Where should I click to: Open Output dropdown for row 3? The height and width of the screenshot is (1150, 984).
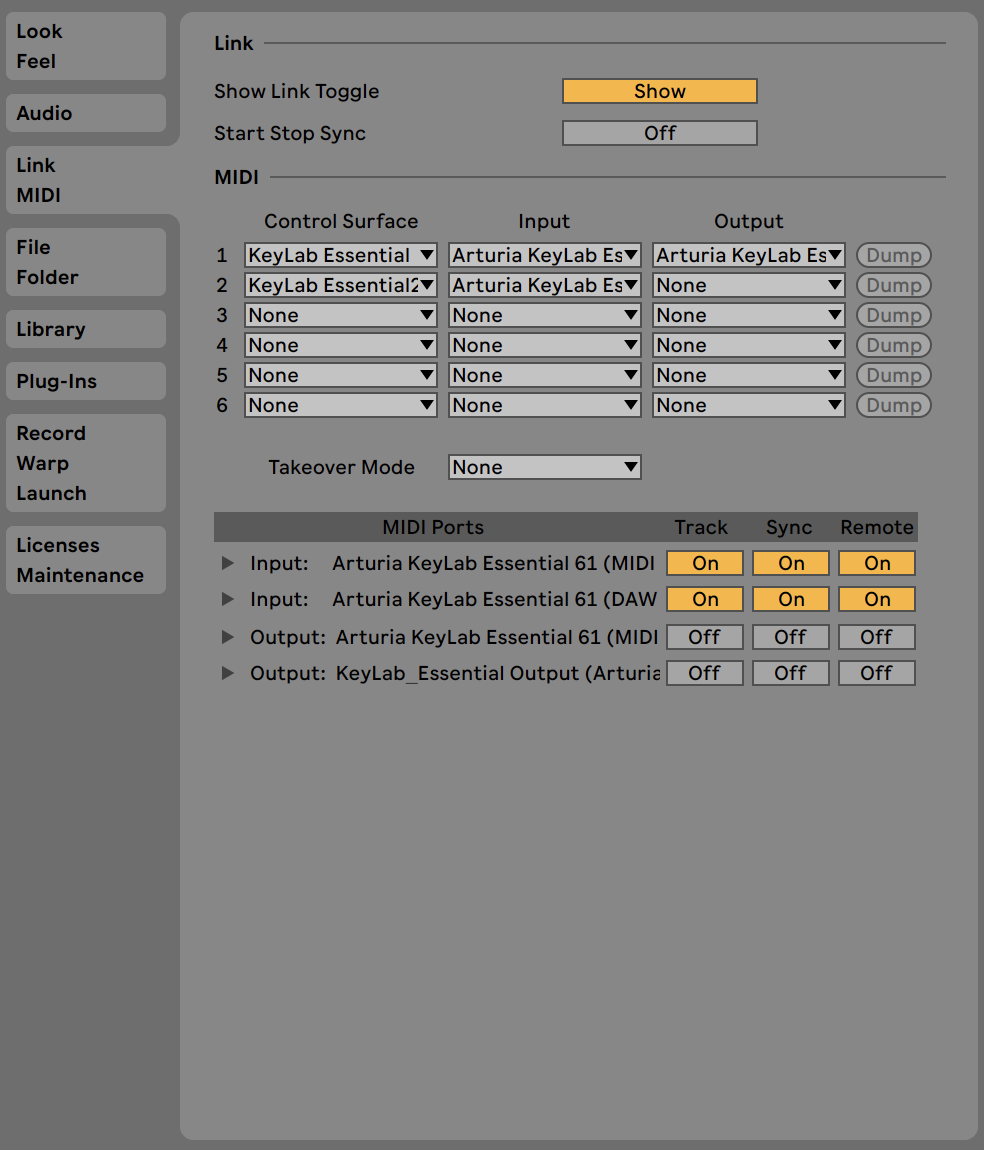pyautogui.click(x=749, y=315)
